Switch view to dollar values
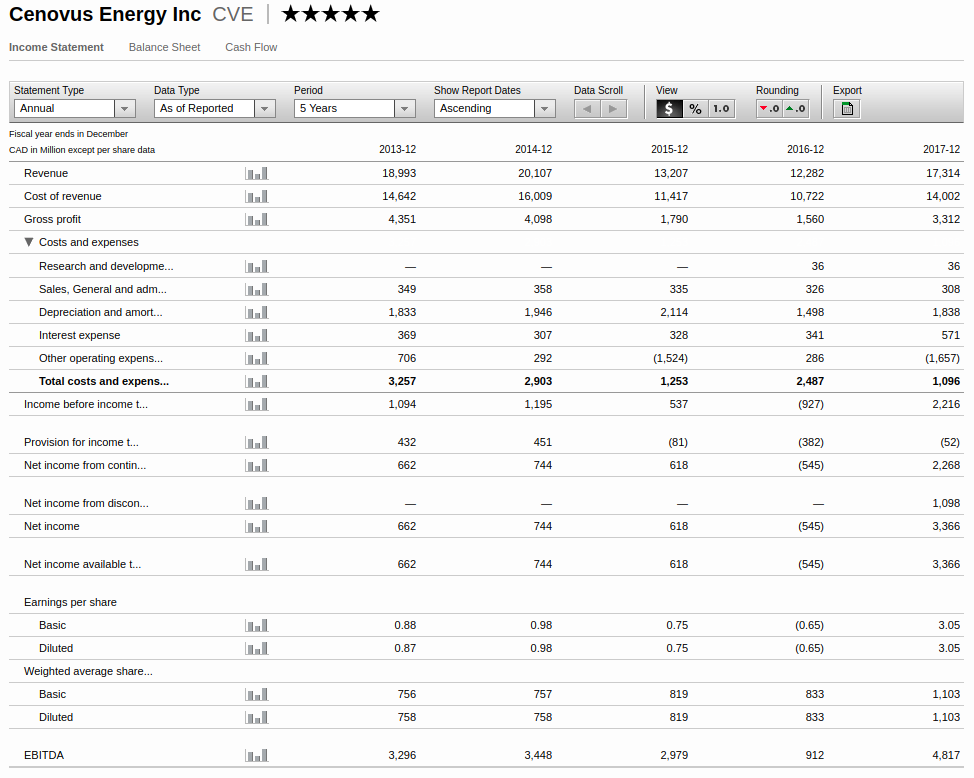974x778 pixels. tap(669, 109)
